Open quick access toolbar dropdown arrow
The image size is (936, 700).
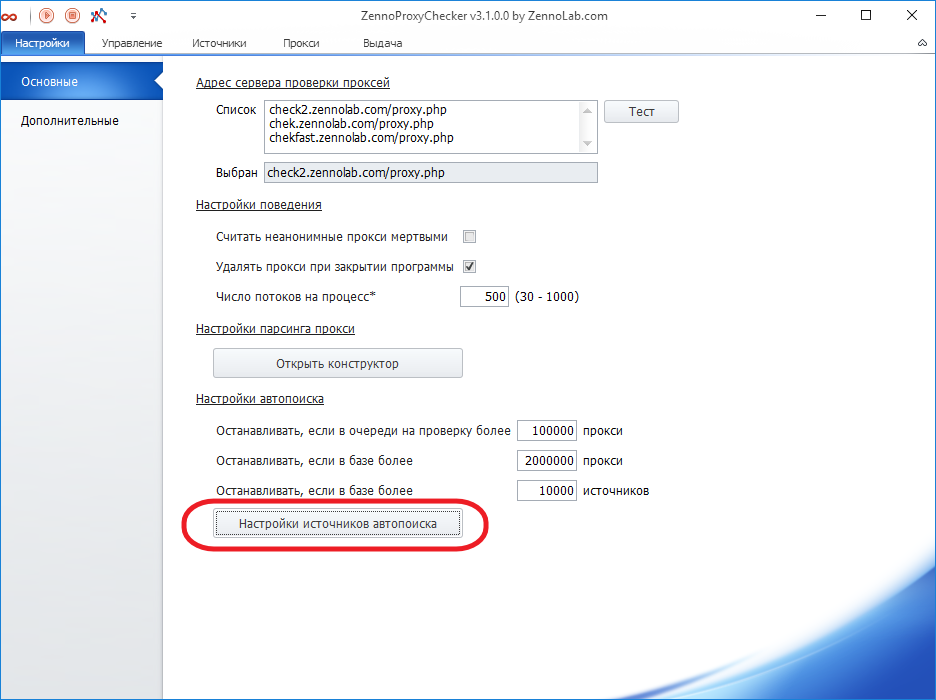tap(133, 16)
